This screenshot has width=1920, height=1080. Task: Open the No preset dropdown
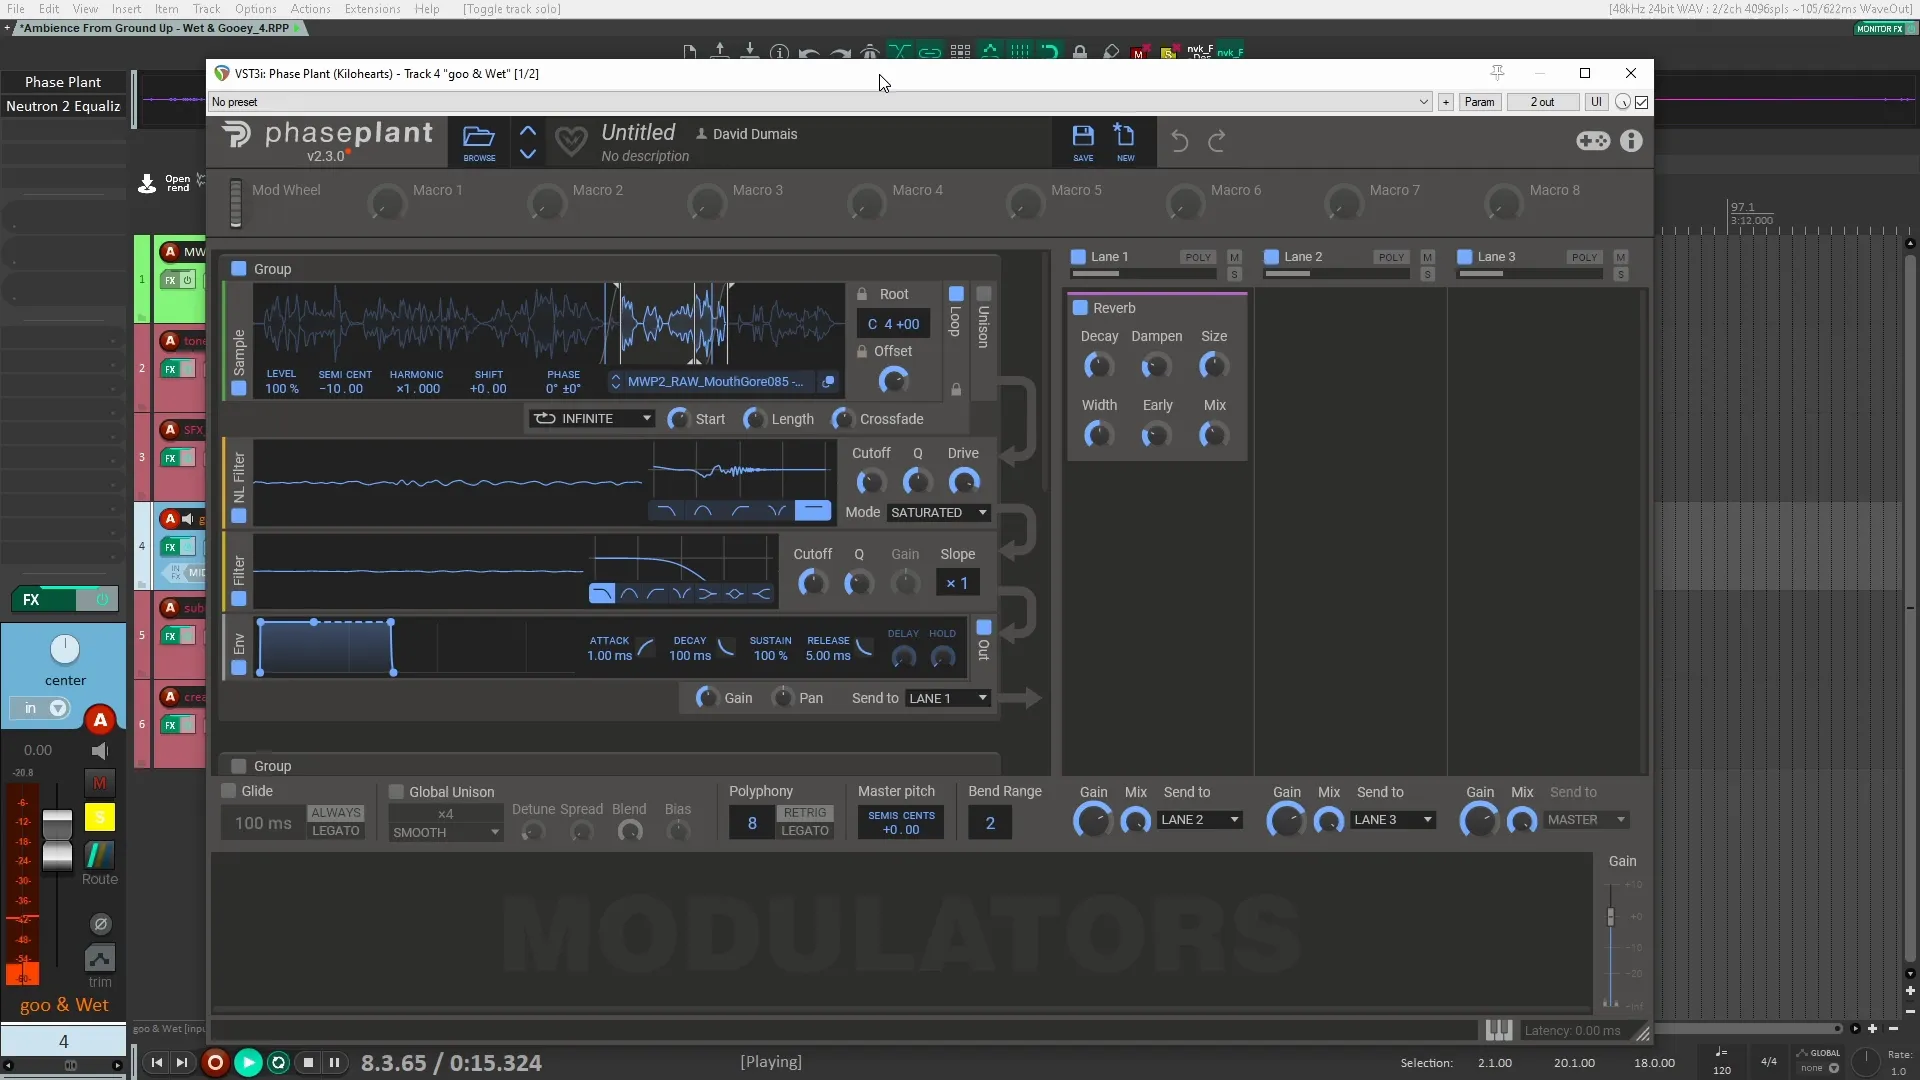820,102
